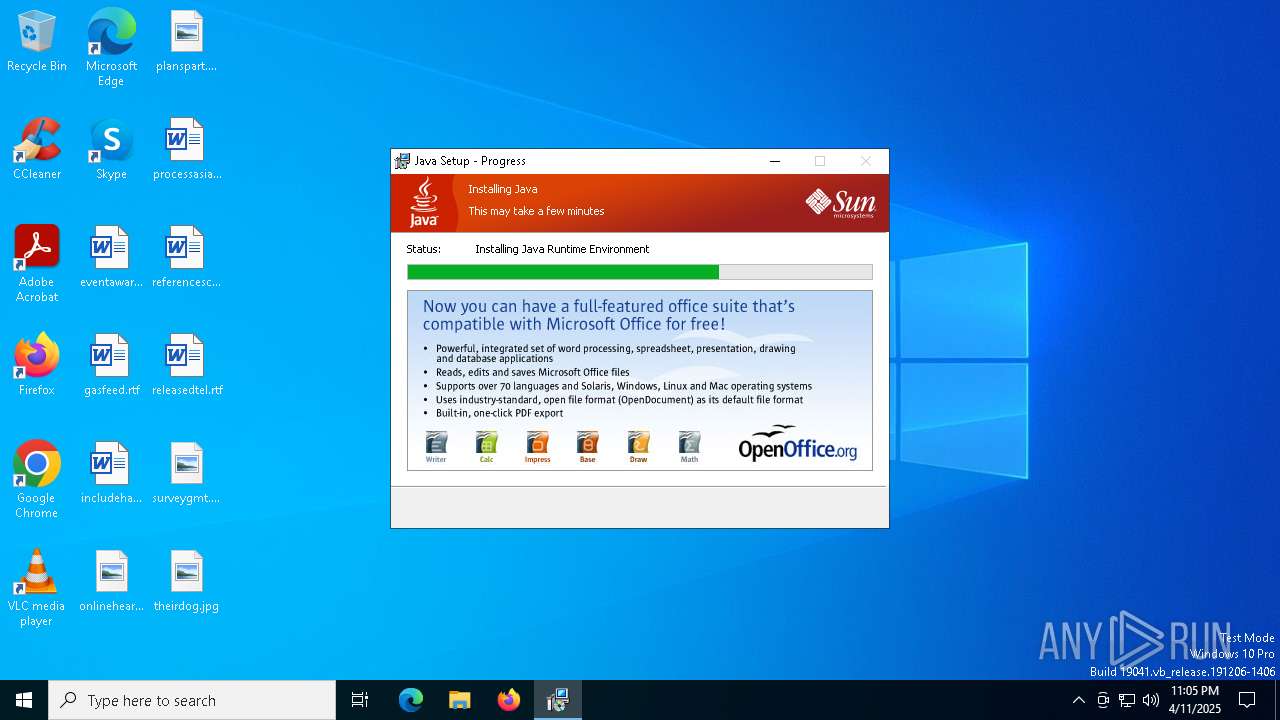
Task: Click the installation progress bar
Action: click(640, 272)
